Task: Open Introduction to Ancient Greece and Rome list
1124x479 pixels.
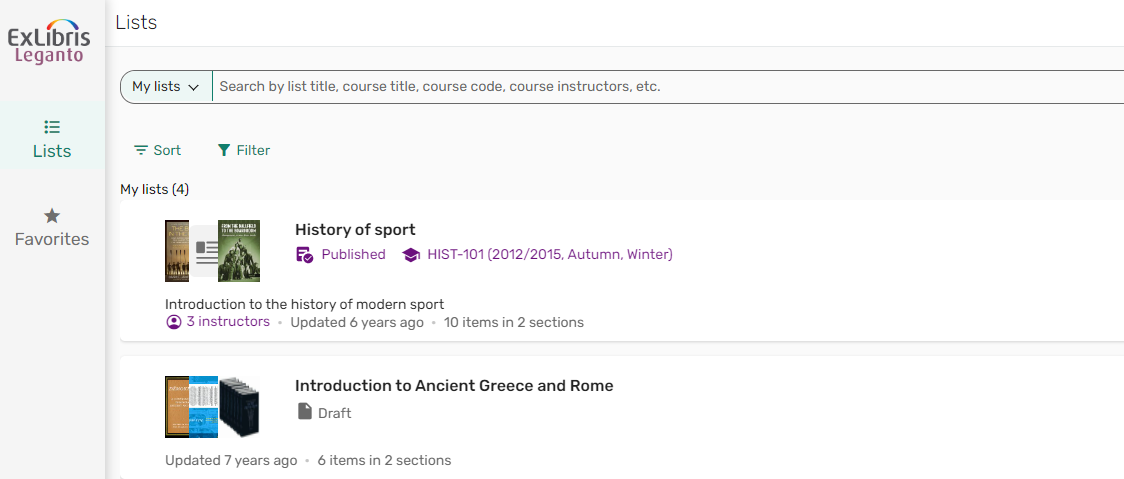Action: point(454,386)
